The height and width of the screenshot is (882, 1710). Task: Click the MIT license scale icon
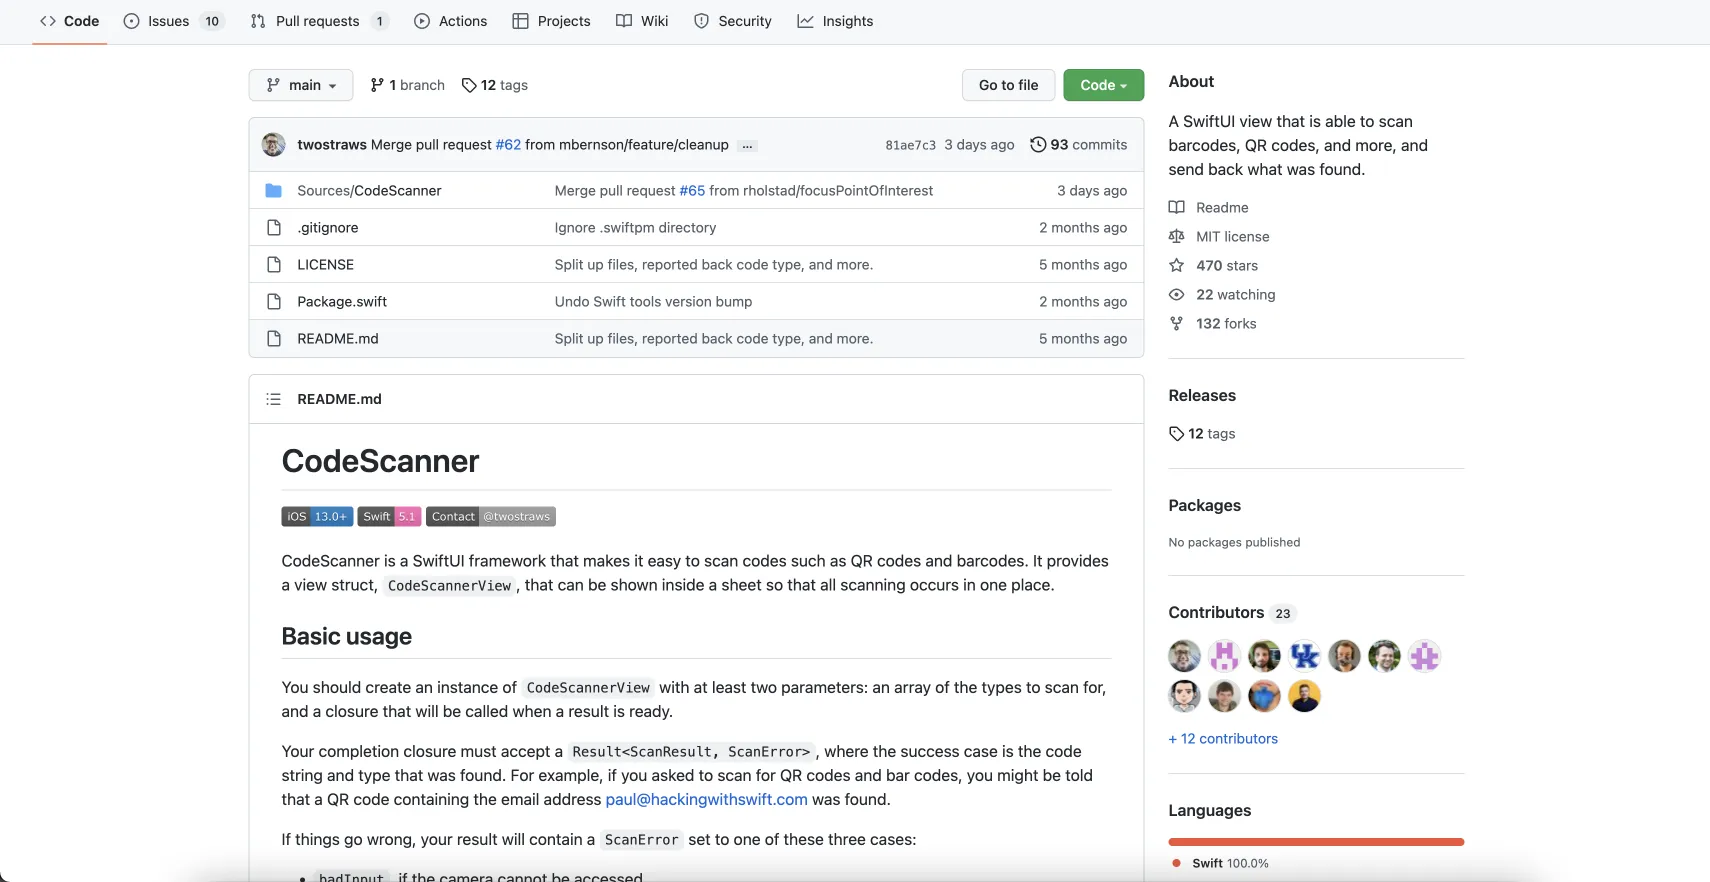point(1177,236)
